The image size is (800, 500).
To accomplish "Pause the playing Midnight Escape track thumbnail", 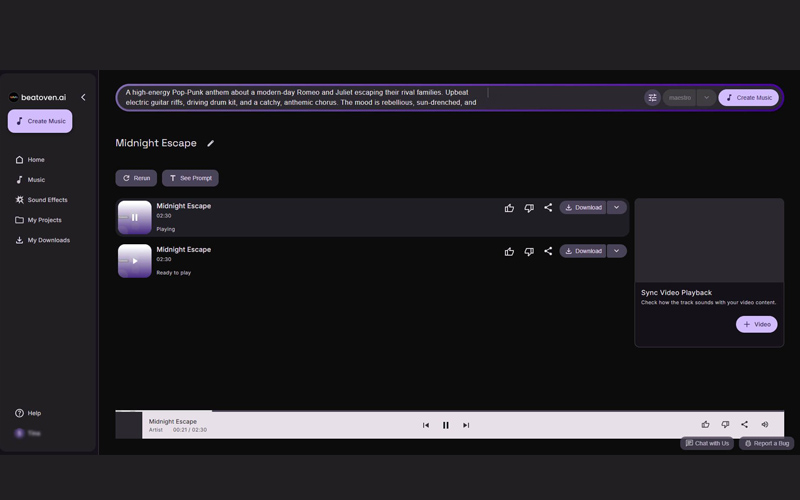I will [135, 217].
